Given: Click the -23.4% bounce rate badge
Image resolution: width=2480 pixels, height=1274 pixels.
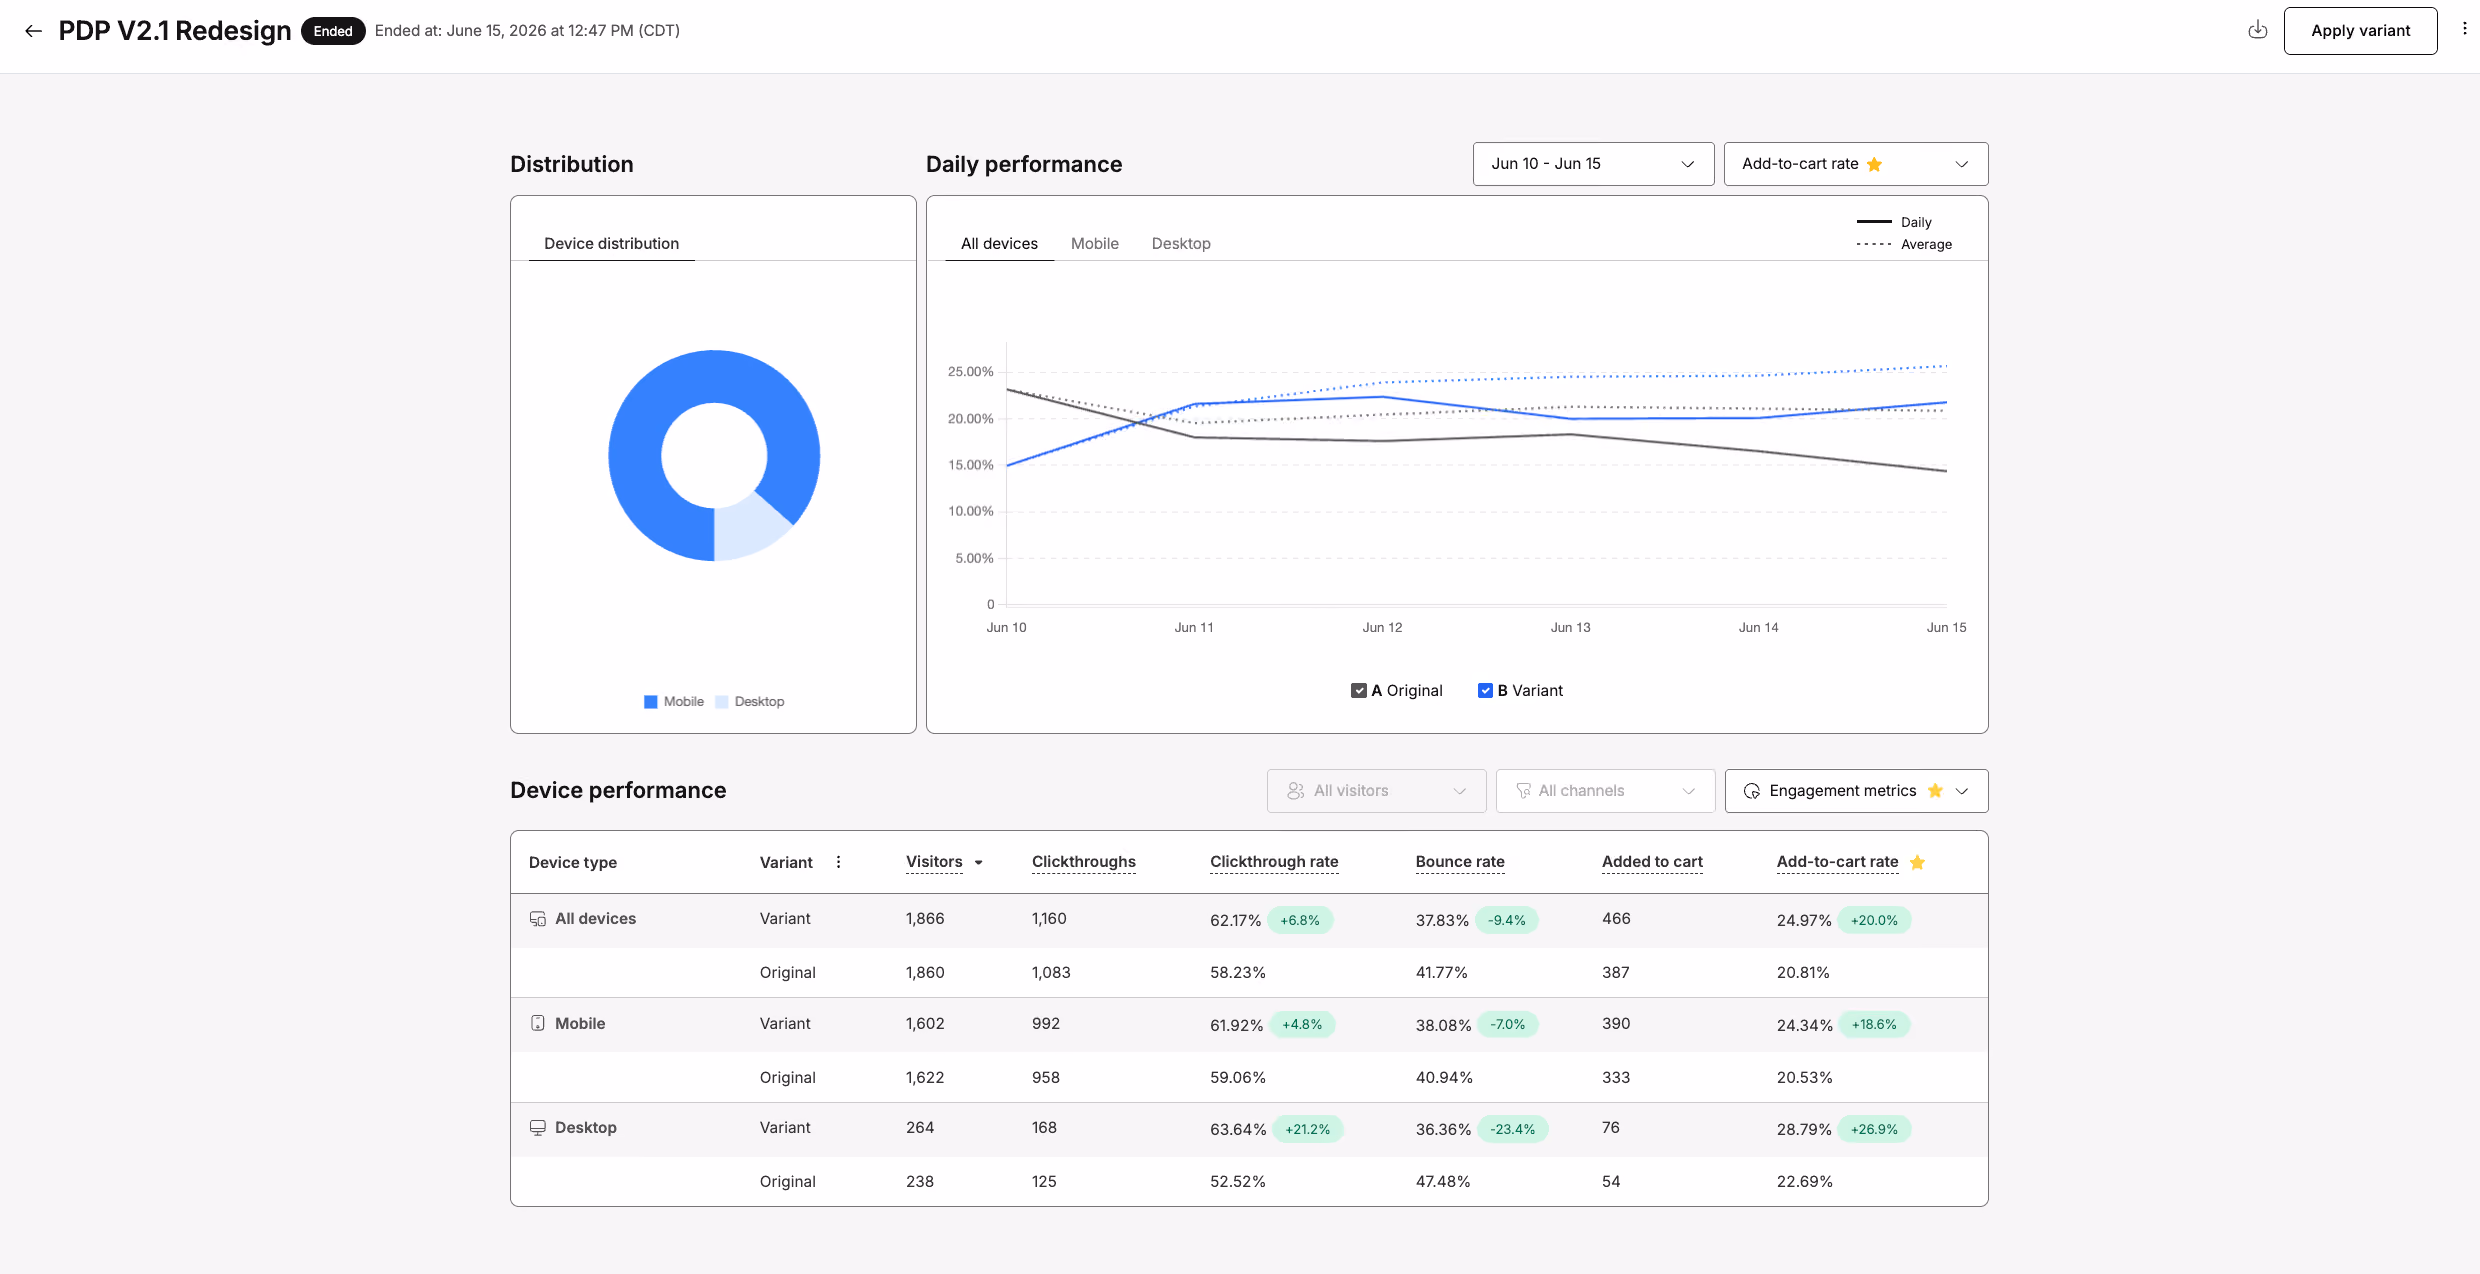Looking at the screenshot, I should point(1512,1130).
